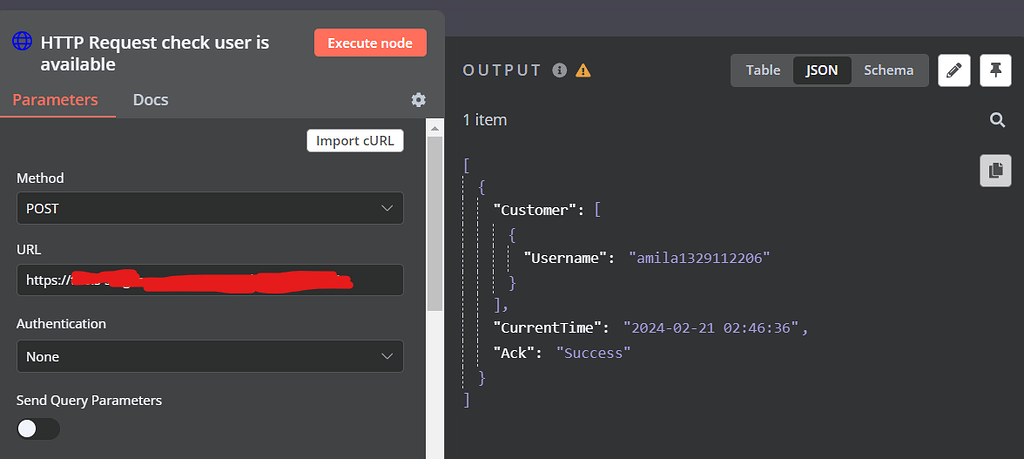
Task: Copy JSON output to clipboard
Action: (x=995, y=170)
